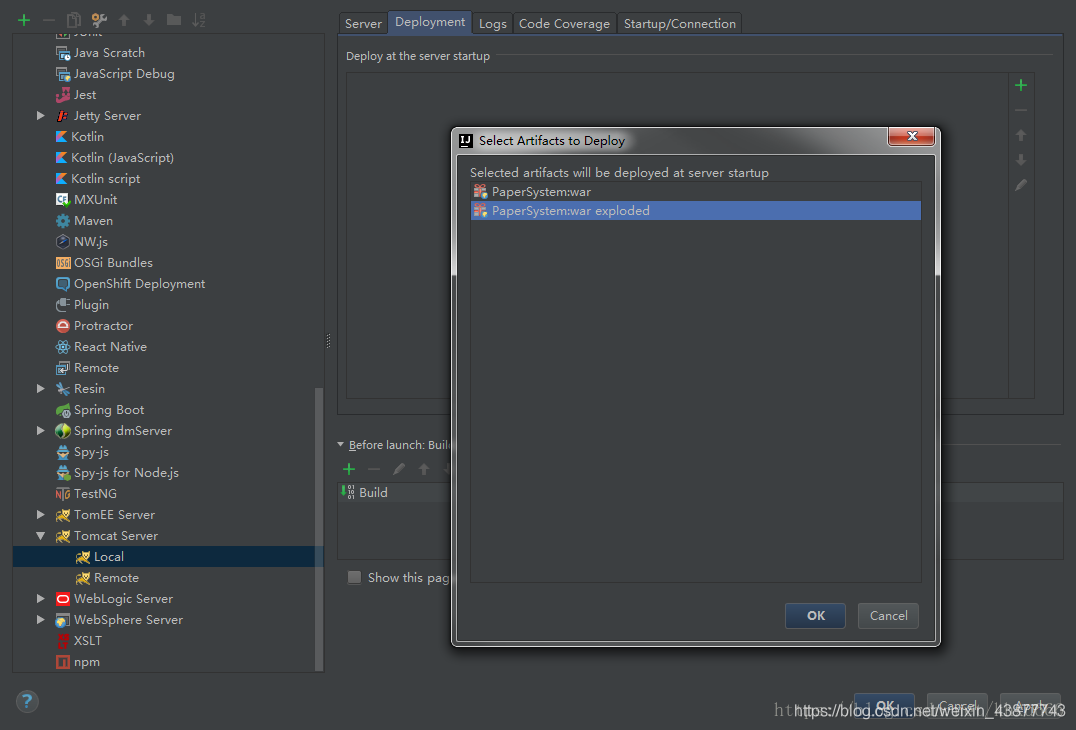Expand the TomEE Server node
Image resolution: width=1076 pixels, height=730 pixels.
40,515
